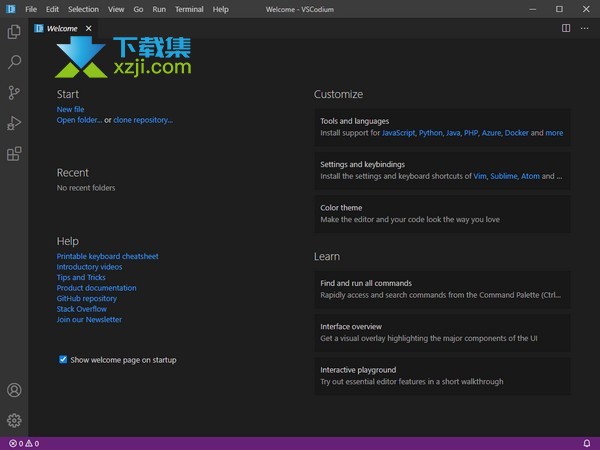Open the Edit menu
The height and width of the screenshot is (450, 600).
click(x=52, y=9)
